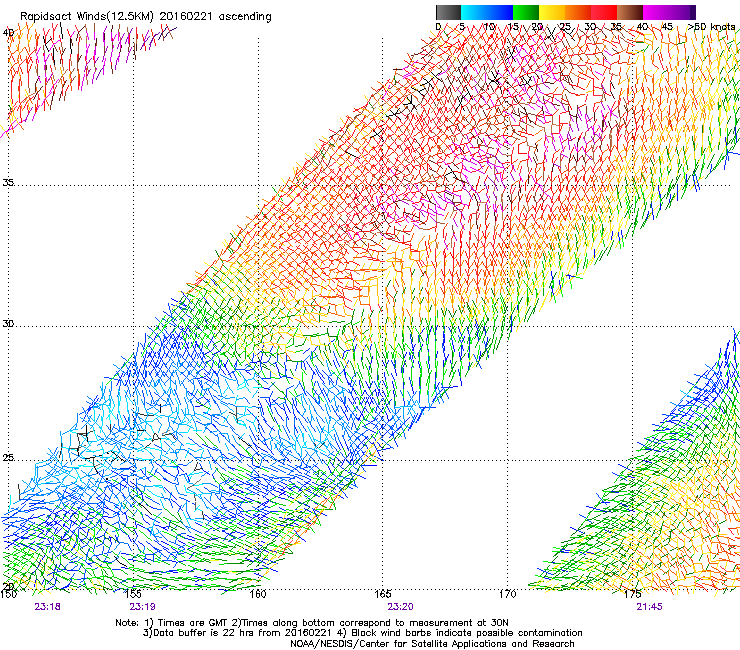
Task: Click the brown 35-40 knots legend segment
Action: pyautogui.click(x=630, y=12)
